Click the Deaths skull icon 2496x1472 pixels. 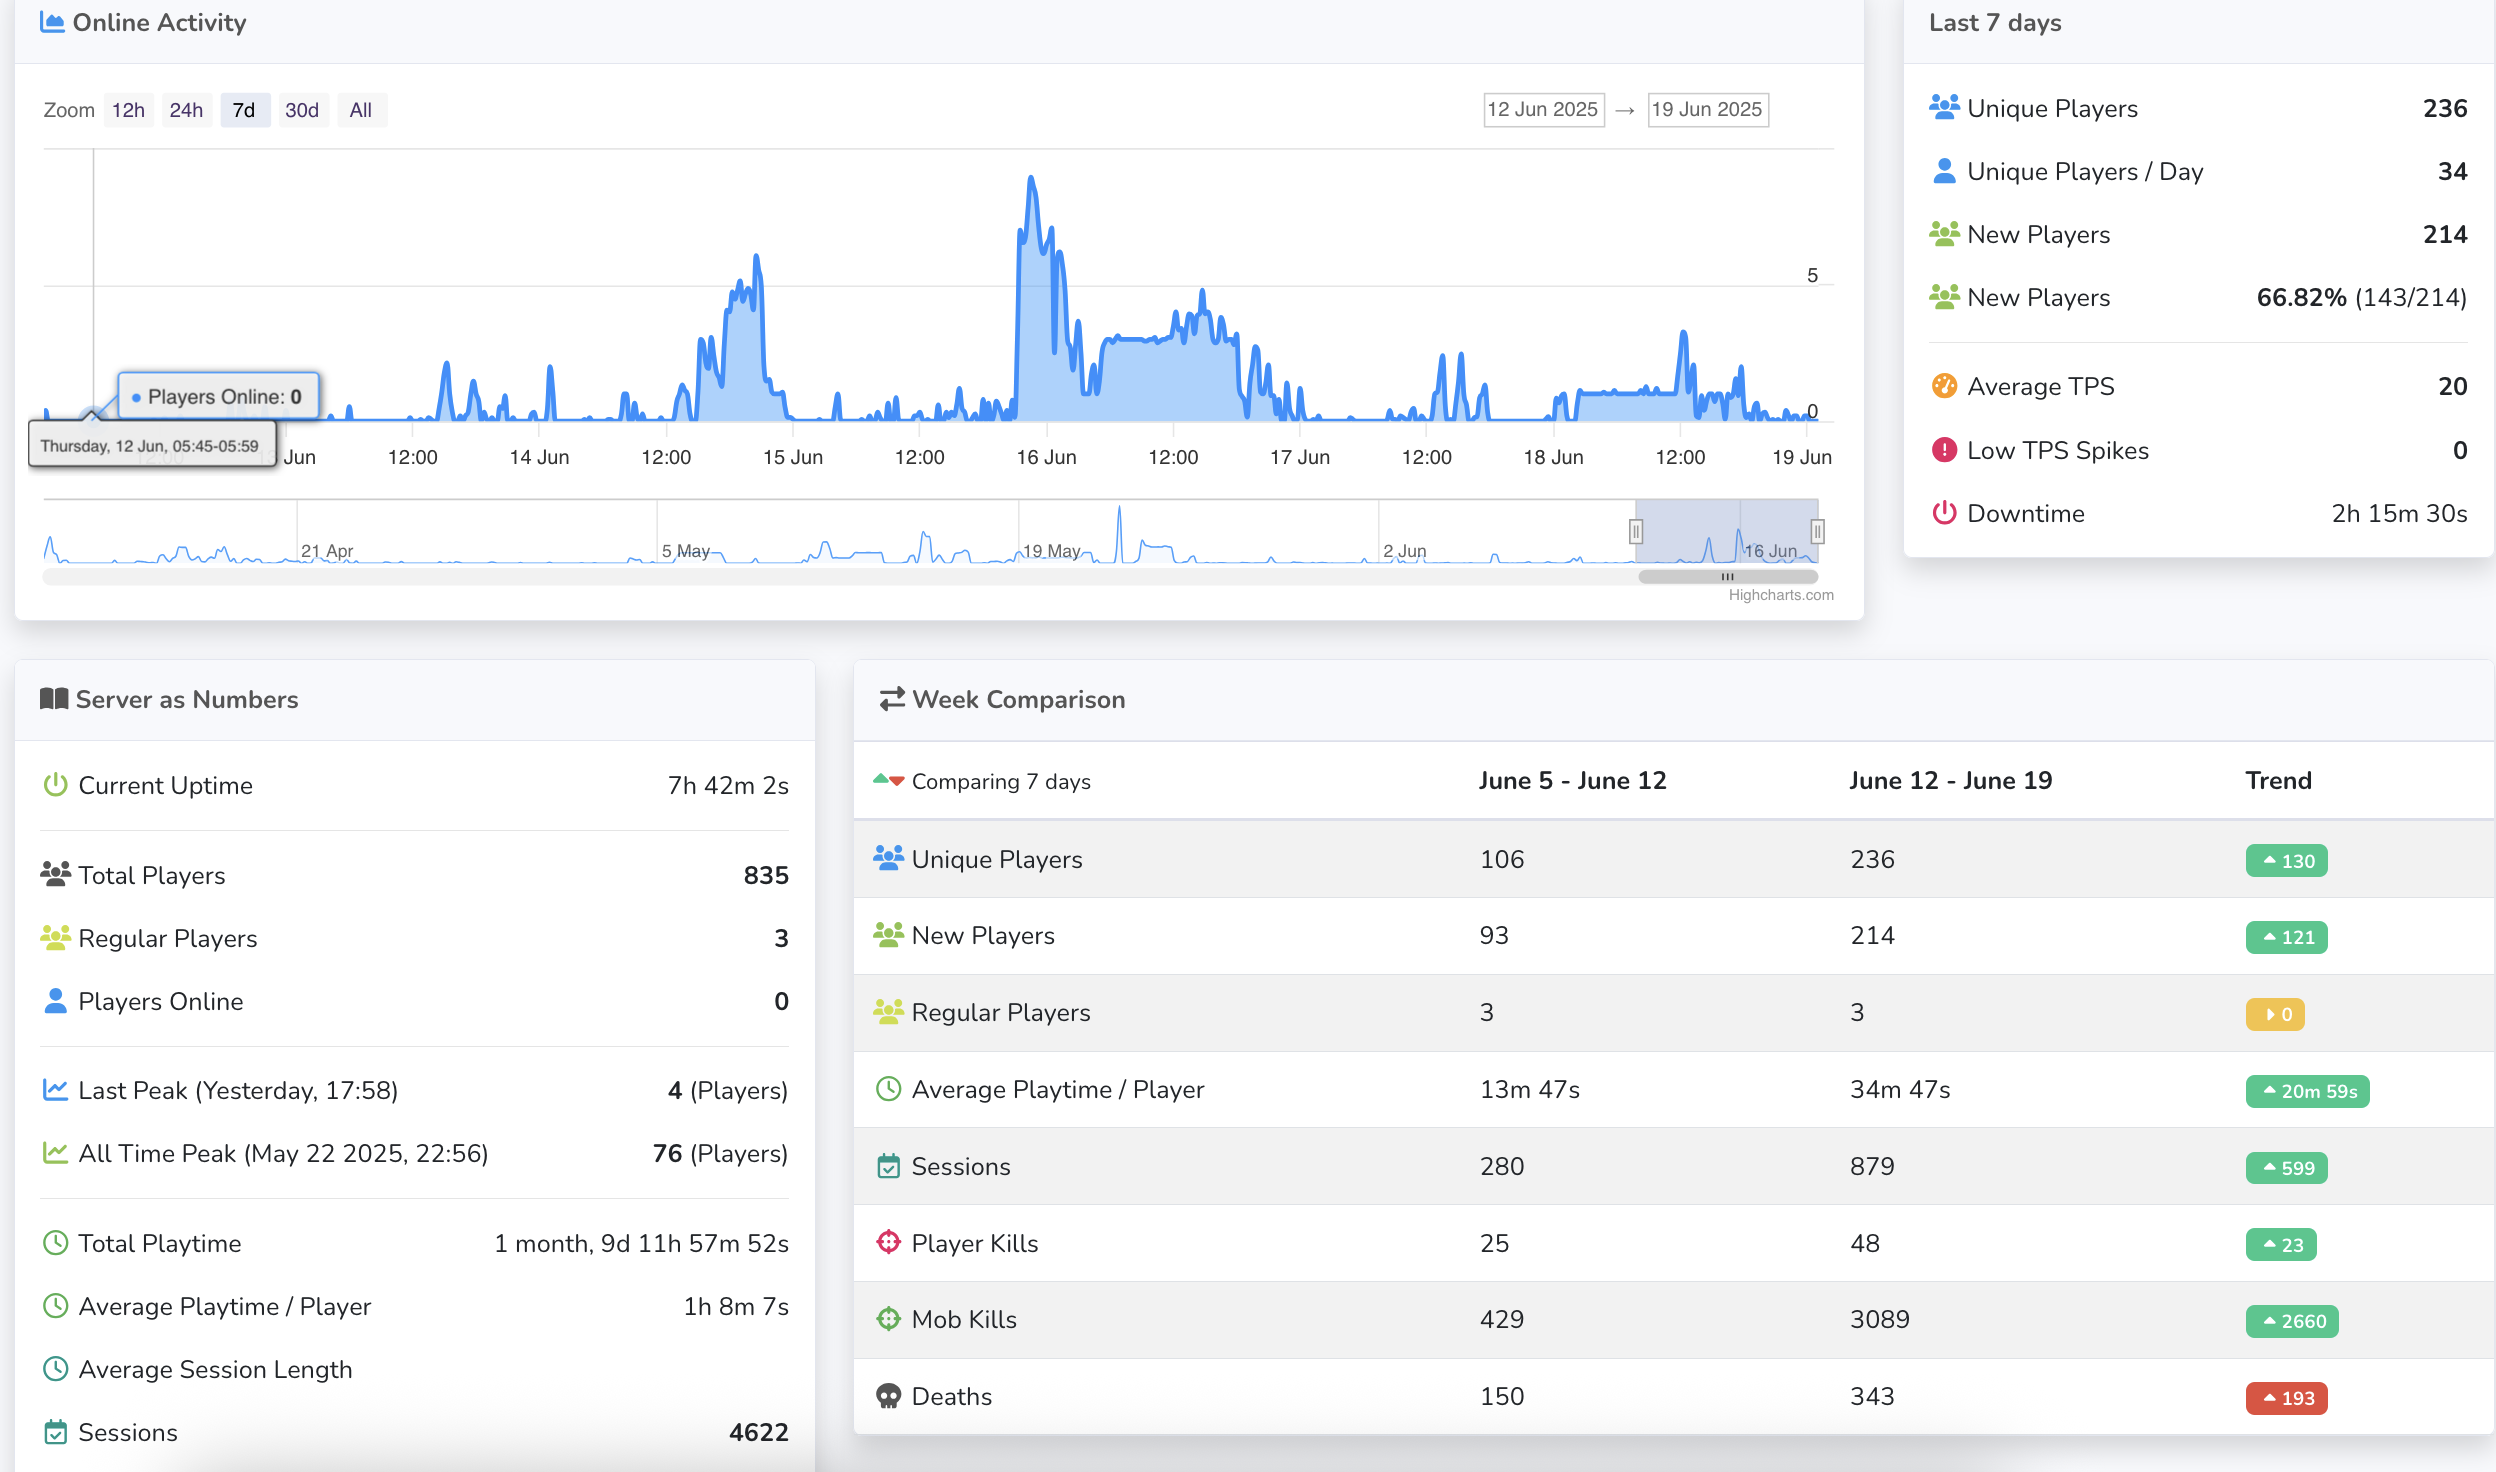888,1396
